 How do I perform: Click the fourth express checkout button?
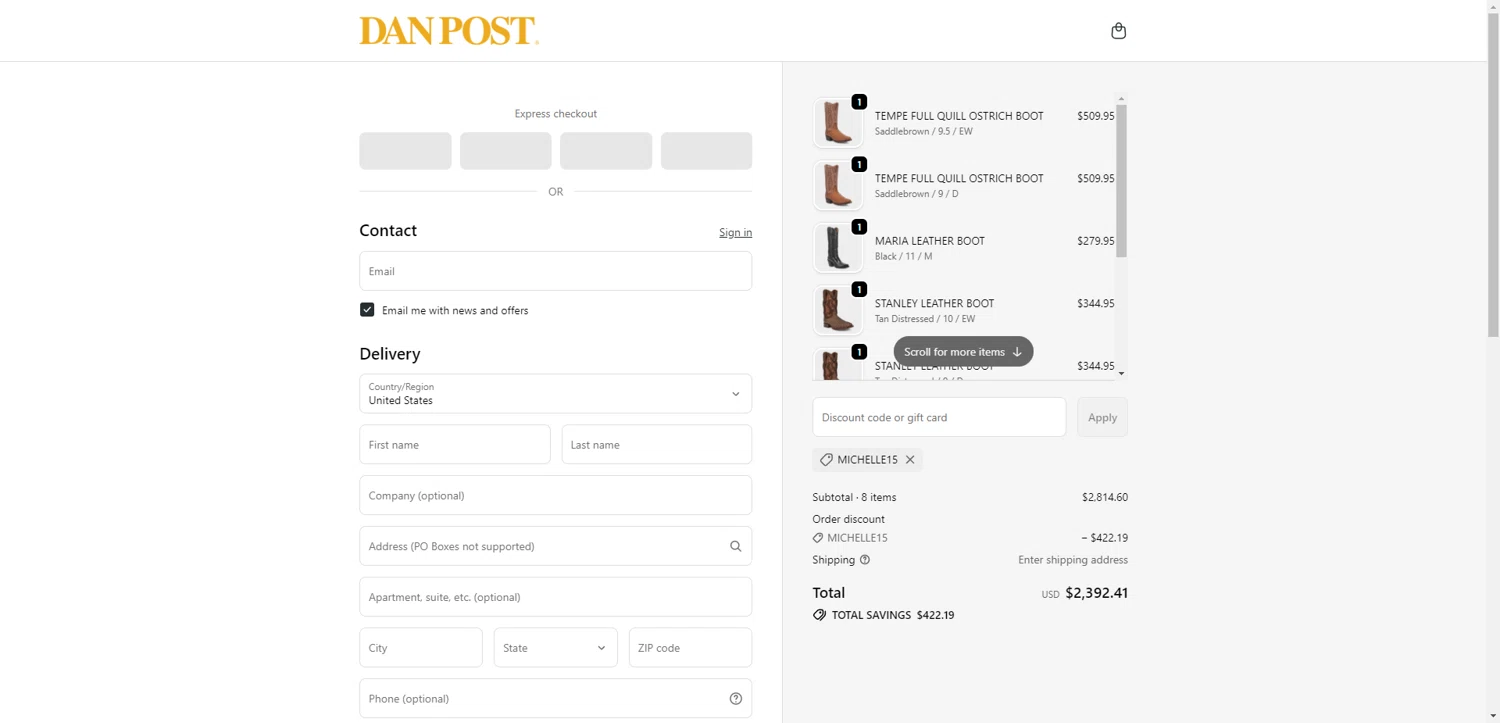point(706,151)
